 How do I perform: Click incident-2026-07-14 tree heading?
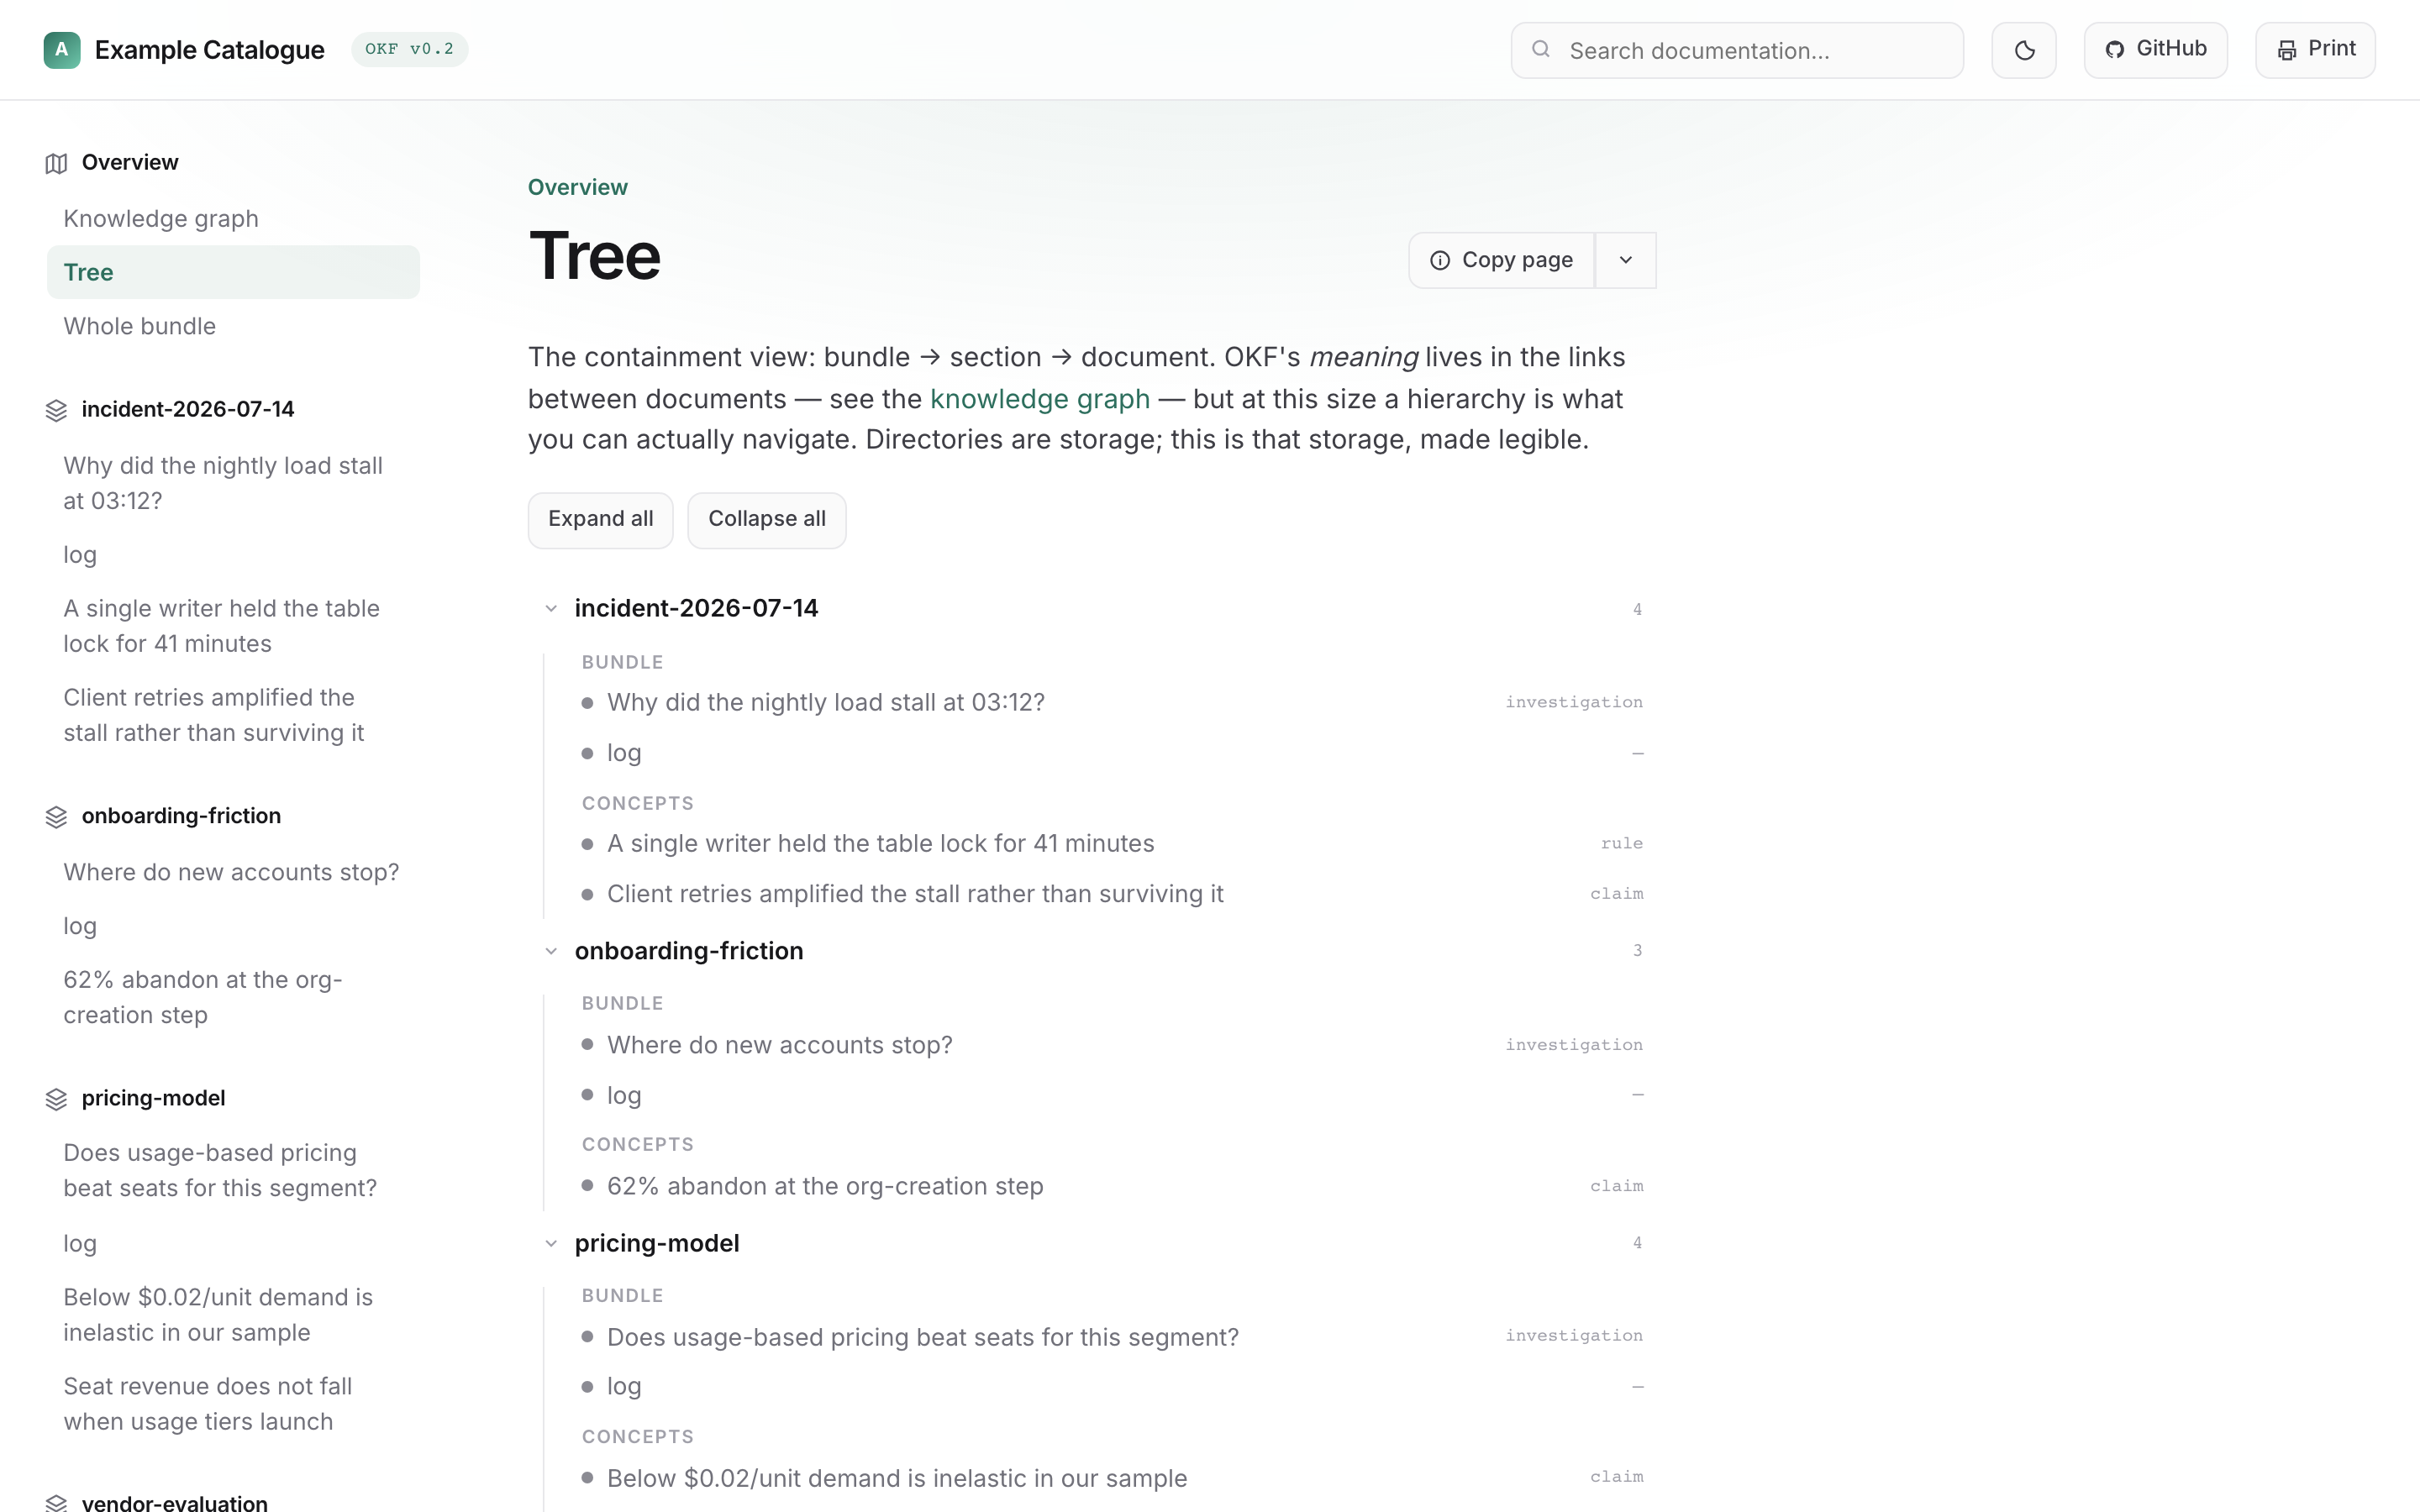point(697,608)
